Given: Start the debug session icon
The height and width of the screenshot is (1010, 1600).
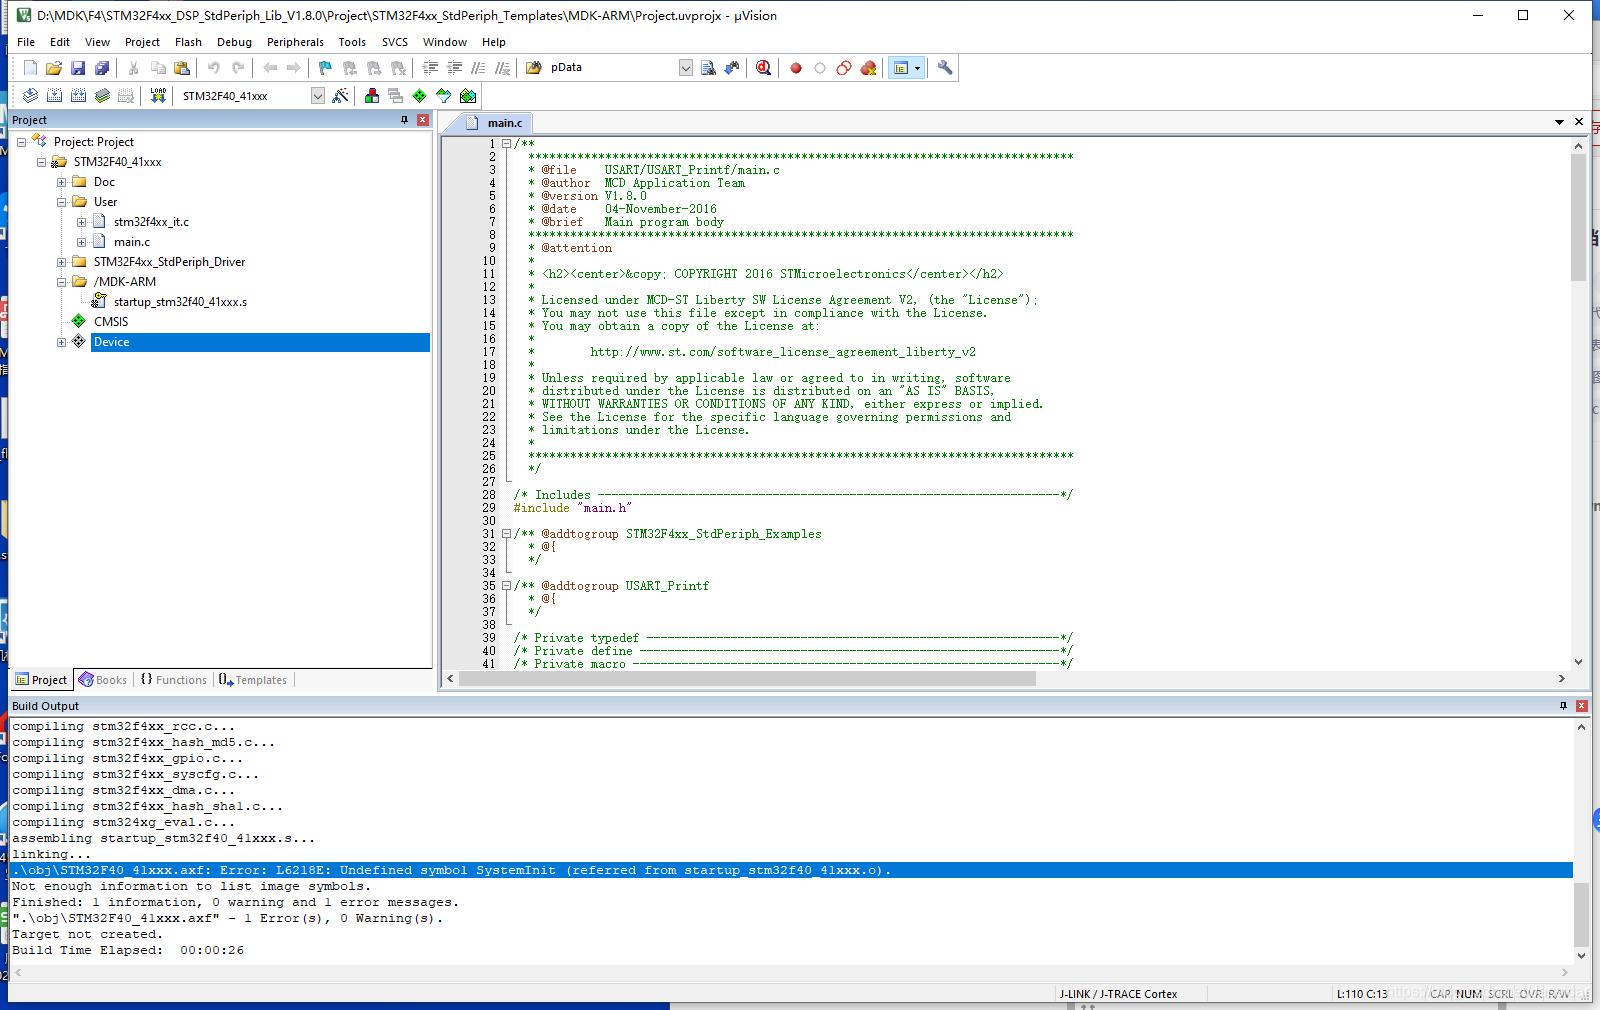Looking at the screenshot, I should tap(764, 67).
